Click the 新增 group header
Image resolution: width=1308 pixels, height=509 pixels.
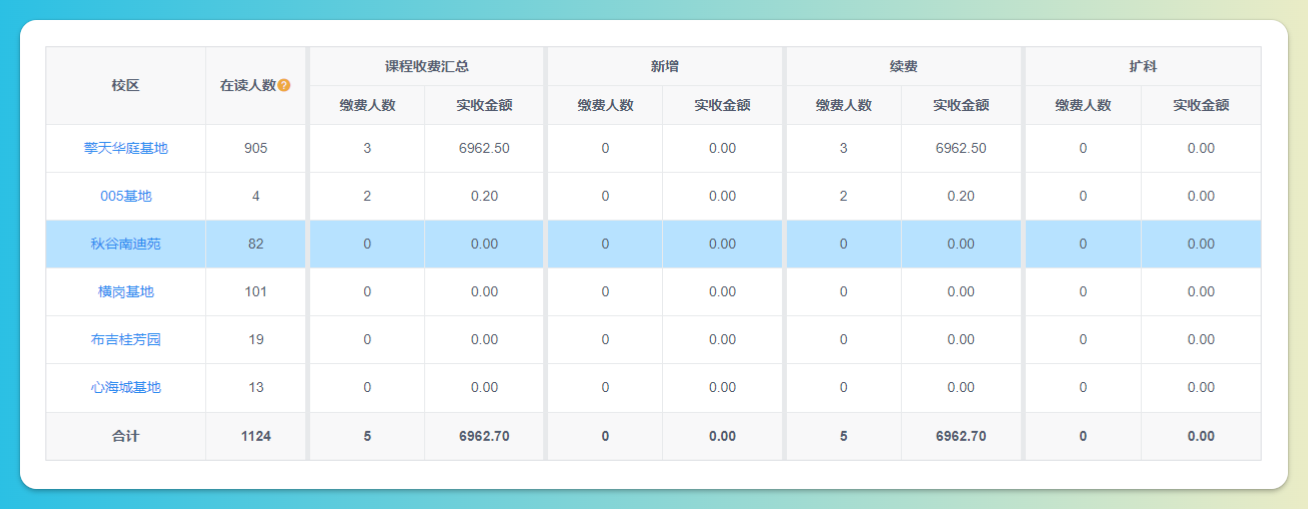click(665, 67)
